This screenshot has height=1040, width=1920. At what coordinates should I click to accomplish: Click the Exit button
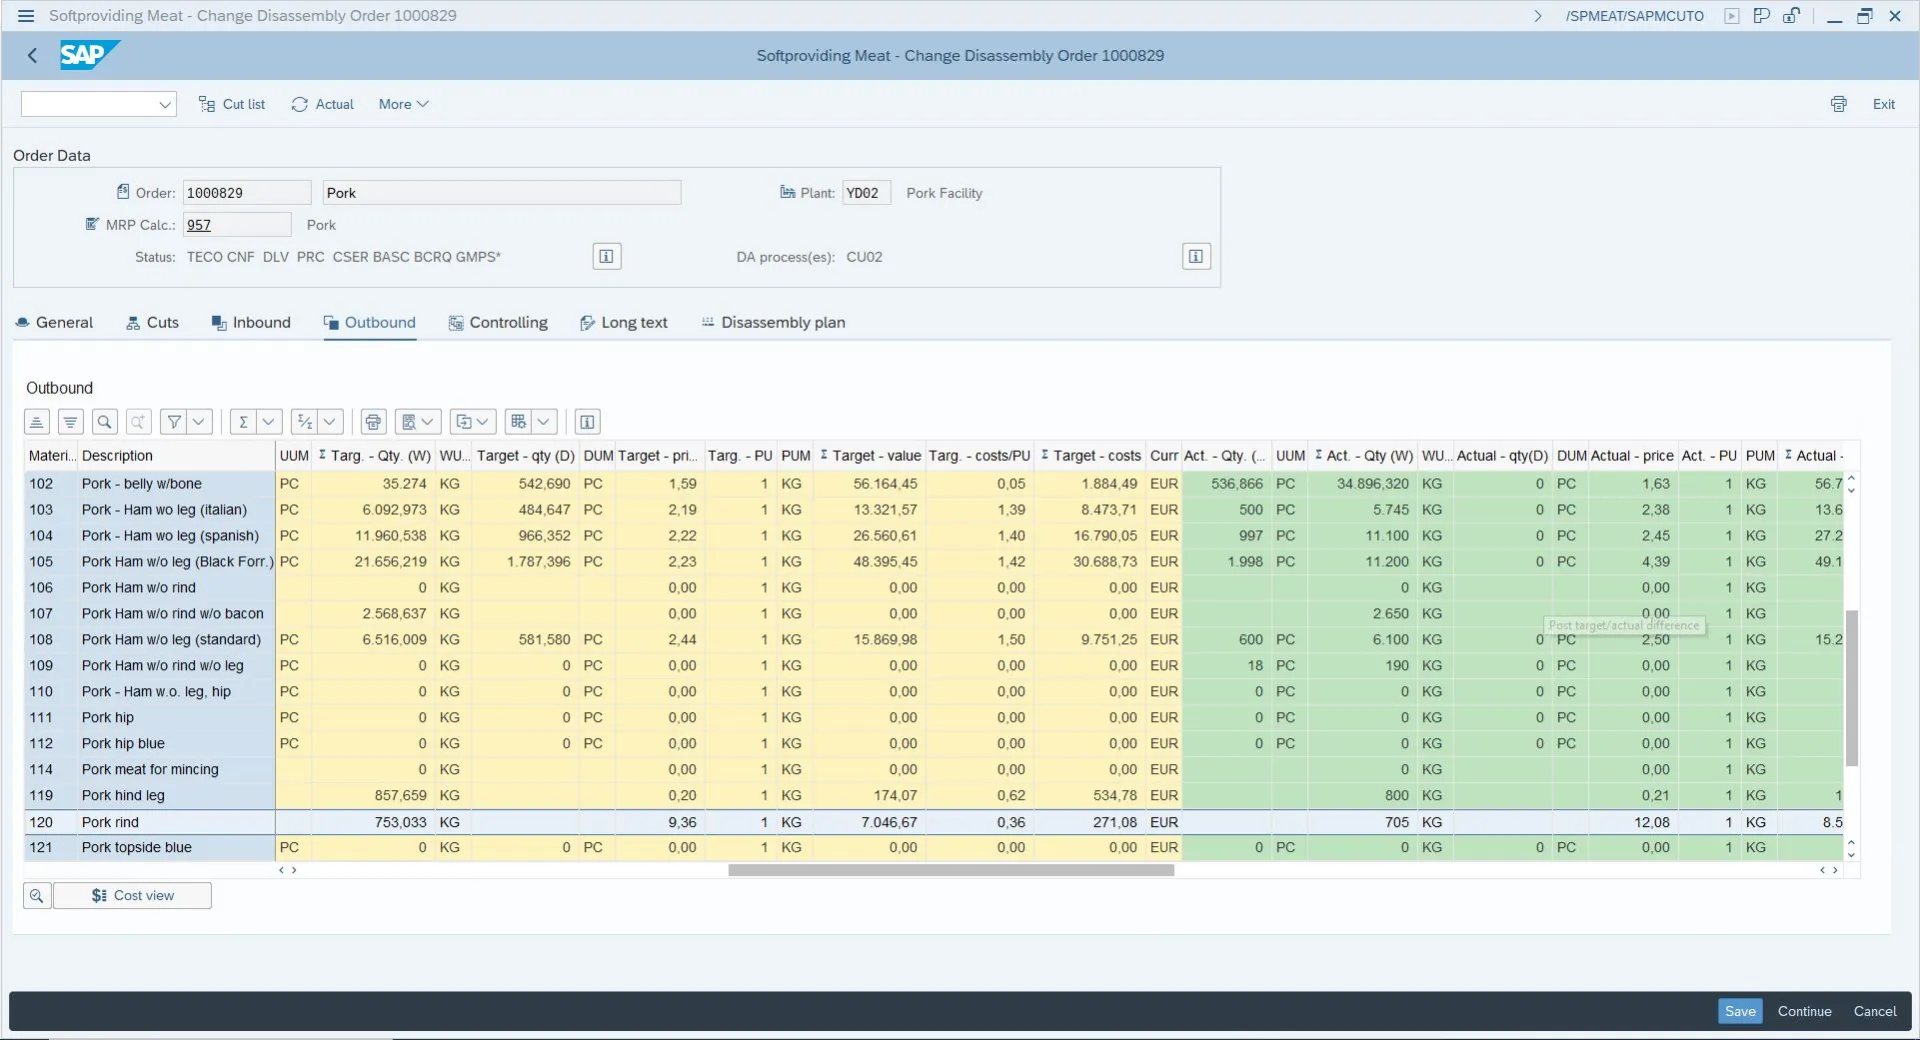(x=1884, y=104)
